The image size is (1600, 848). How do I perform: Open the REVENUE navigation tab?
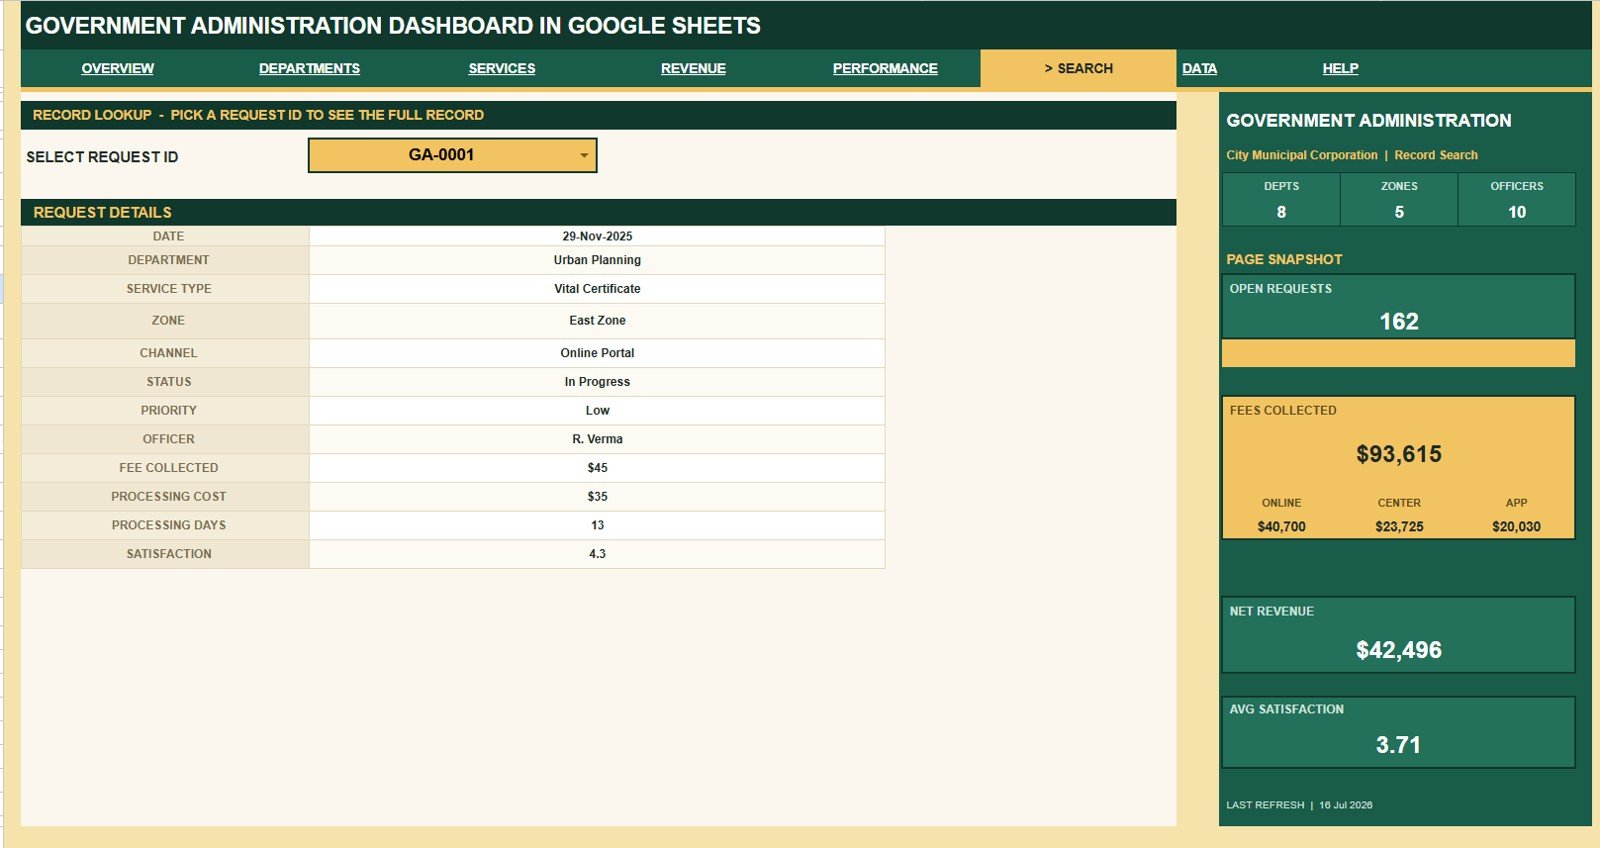tap(693, 68)
